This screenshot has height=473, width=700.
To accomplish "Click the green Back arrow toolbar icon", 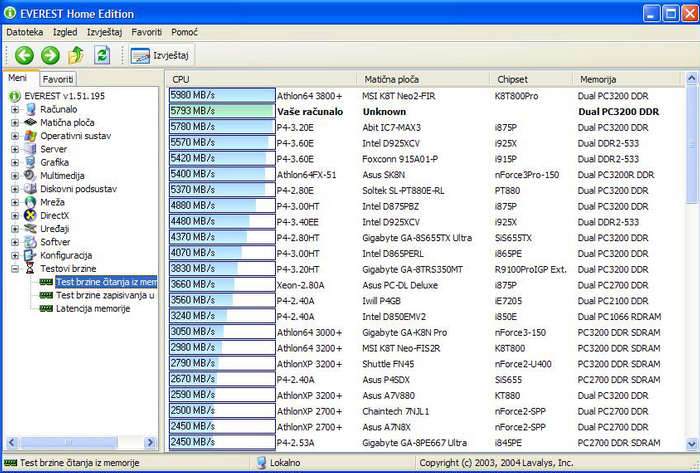I will (24, 55).
